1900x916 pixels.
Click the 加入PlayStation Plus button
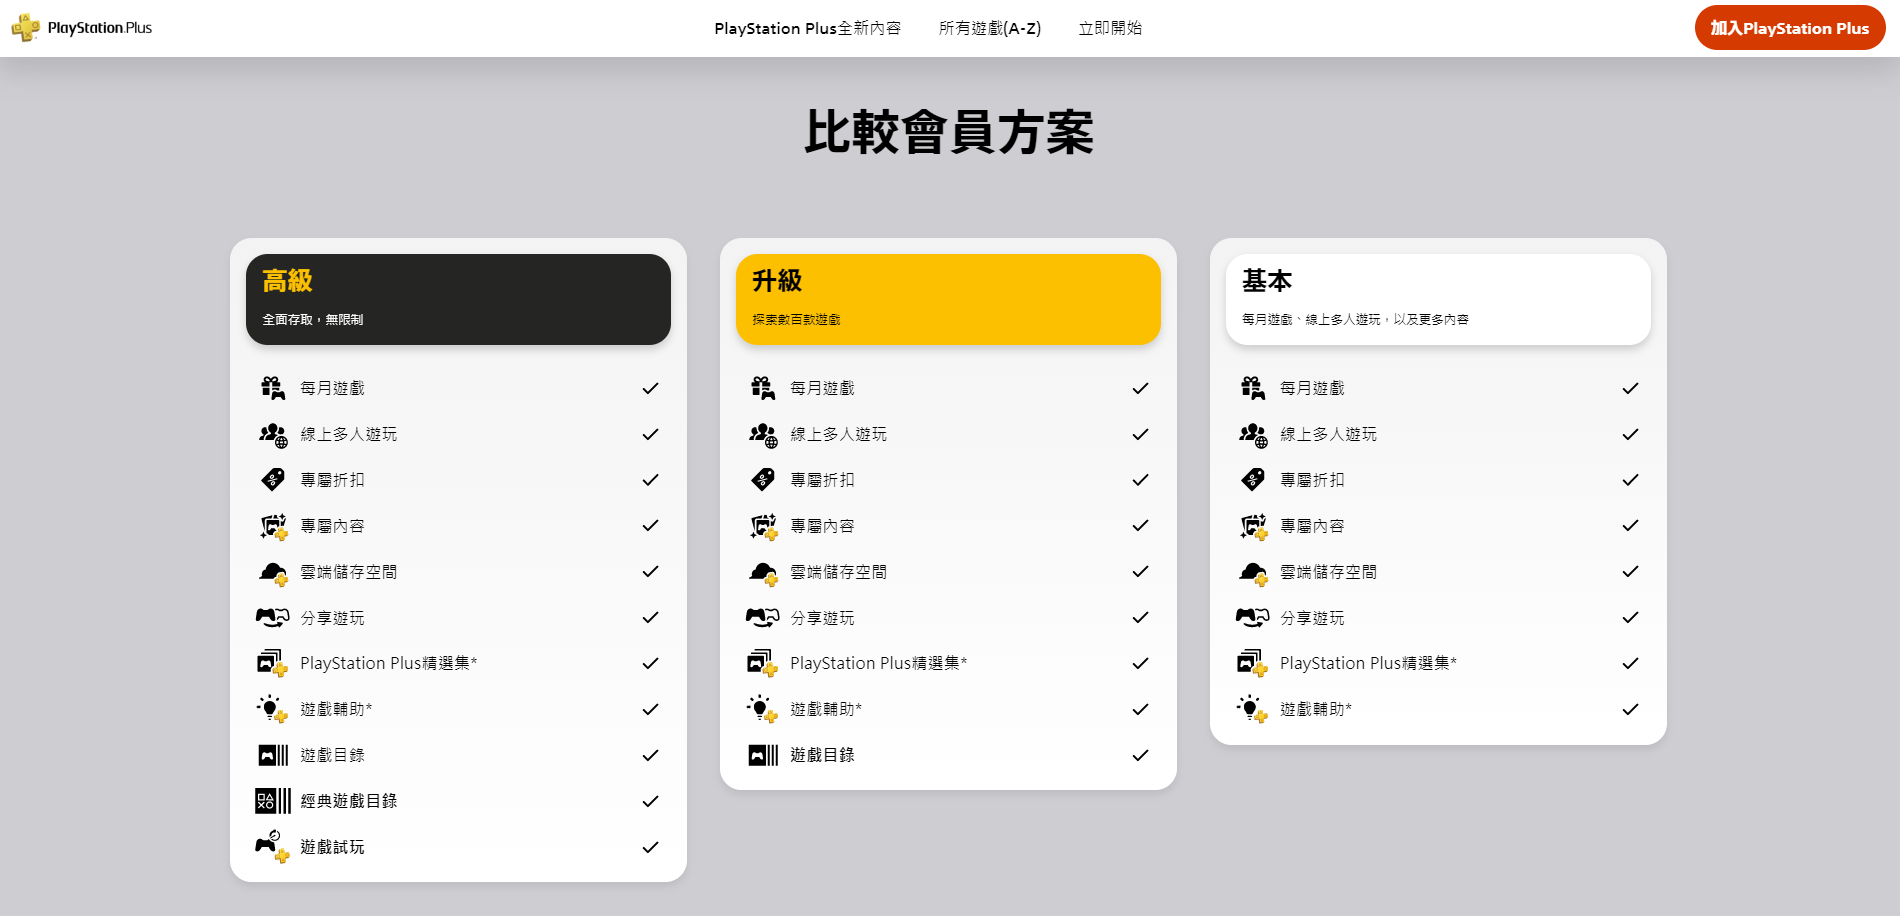(1789, 28)
